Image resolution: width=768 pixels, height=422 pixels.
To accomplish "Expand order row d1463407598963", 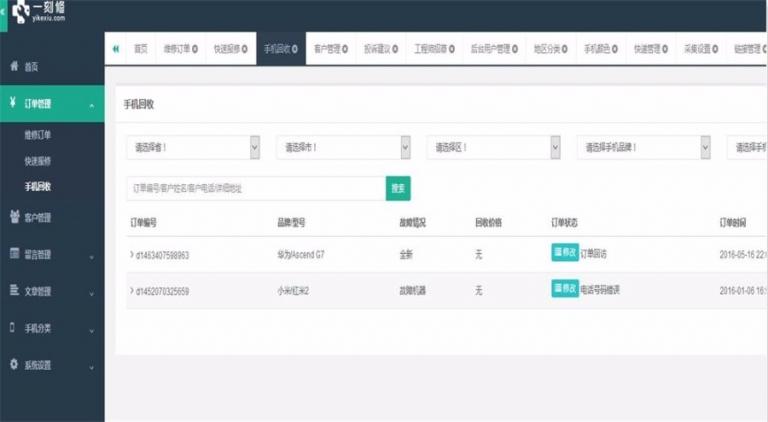I will tap(131, 254).
